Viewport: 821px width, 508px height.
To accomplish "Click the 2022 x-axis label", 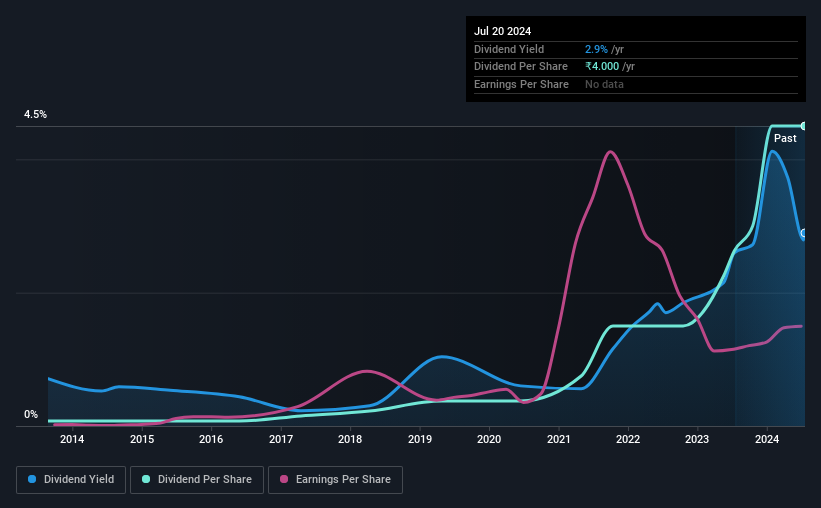I will (x=628, y=439).
